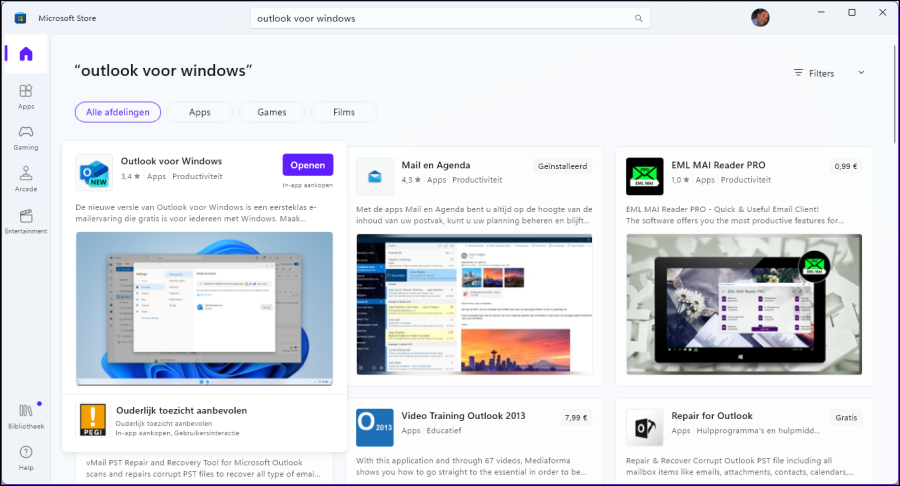The image size is (900, 486).
Task: Click the "outlook voor windows" results heading
Action: click(x=163, y=71)
